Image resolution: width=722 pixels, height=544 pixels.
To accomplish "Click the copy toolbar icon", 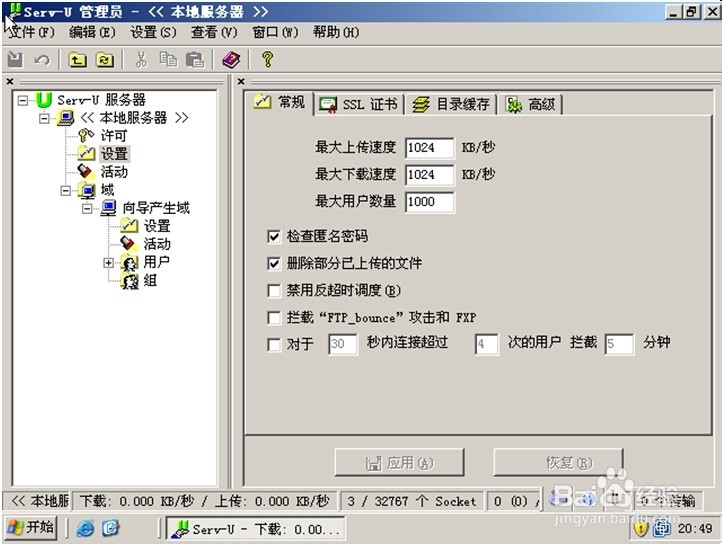I will (x=168, y=59).
